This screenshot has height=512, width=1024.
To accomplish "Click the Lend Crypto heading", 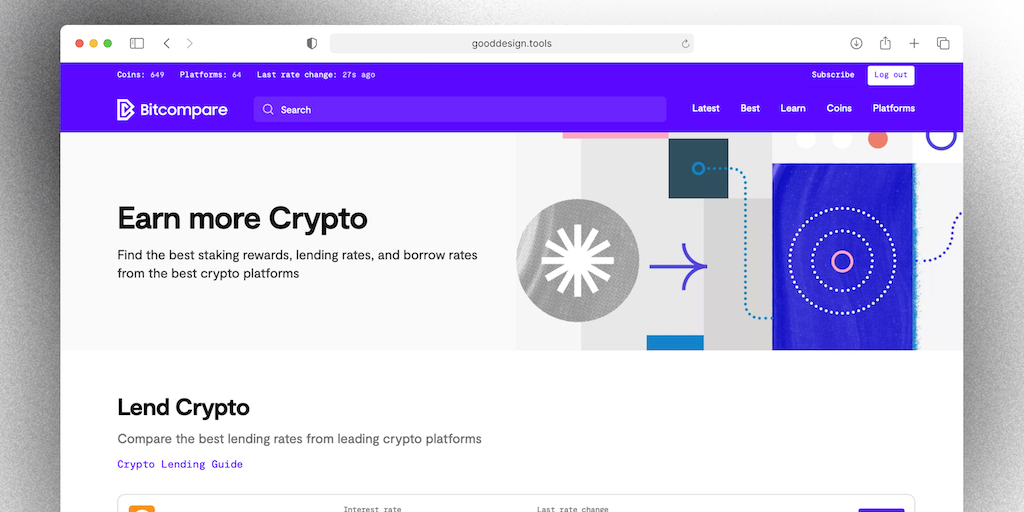I will [x=184, y=408].
